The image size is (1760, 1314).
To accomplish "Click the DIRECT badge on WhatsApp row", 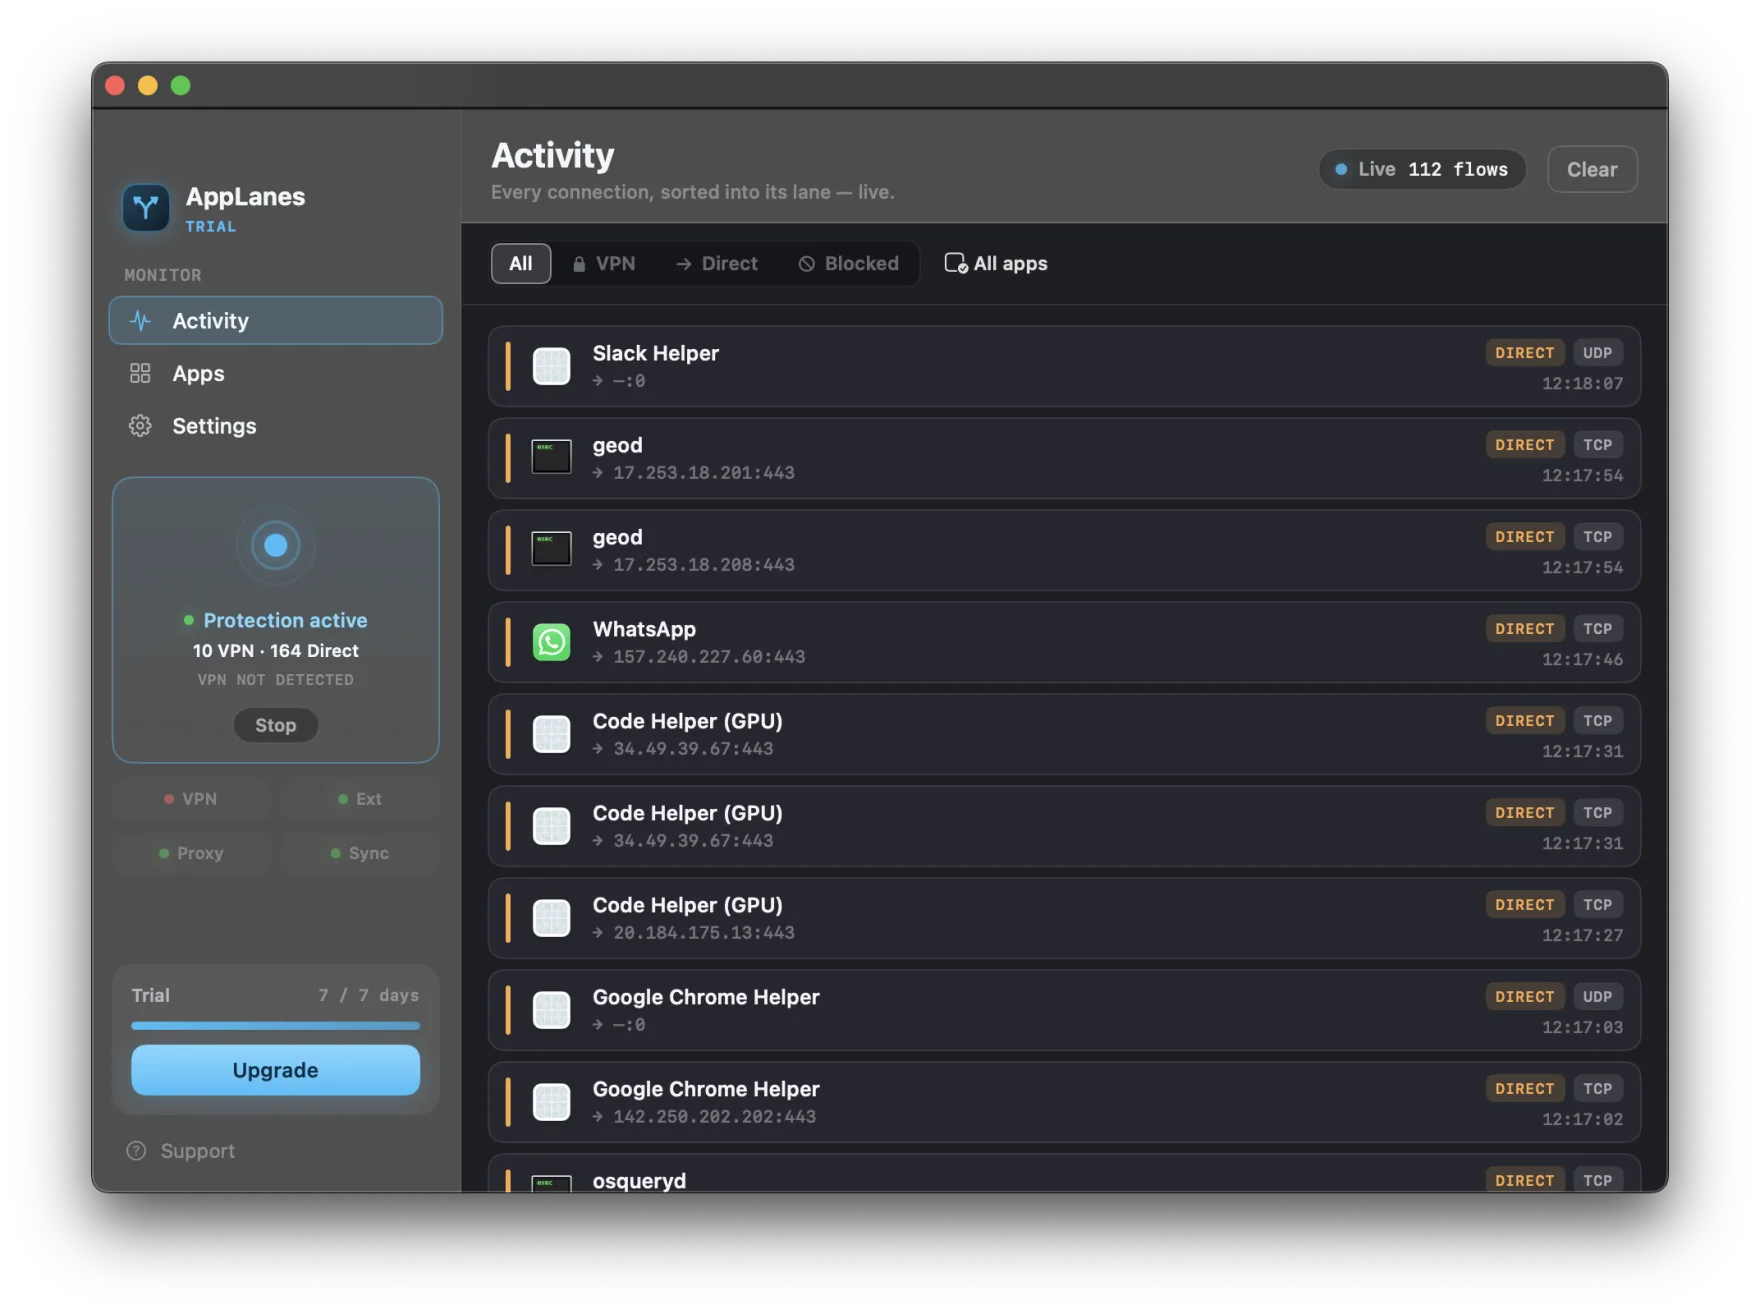I will pos(1524,629).
